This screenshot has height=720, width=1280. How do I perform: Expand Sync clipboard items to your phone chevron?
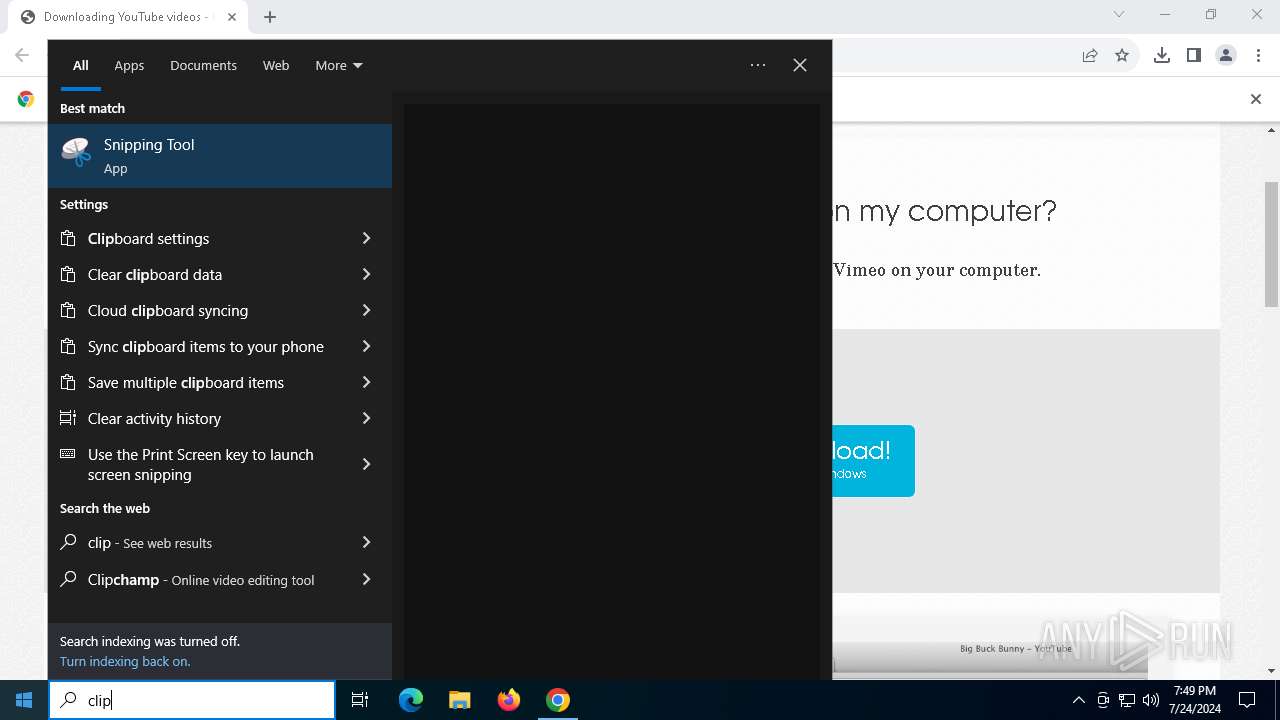(366, 346)
